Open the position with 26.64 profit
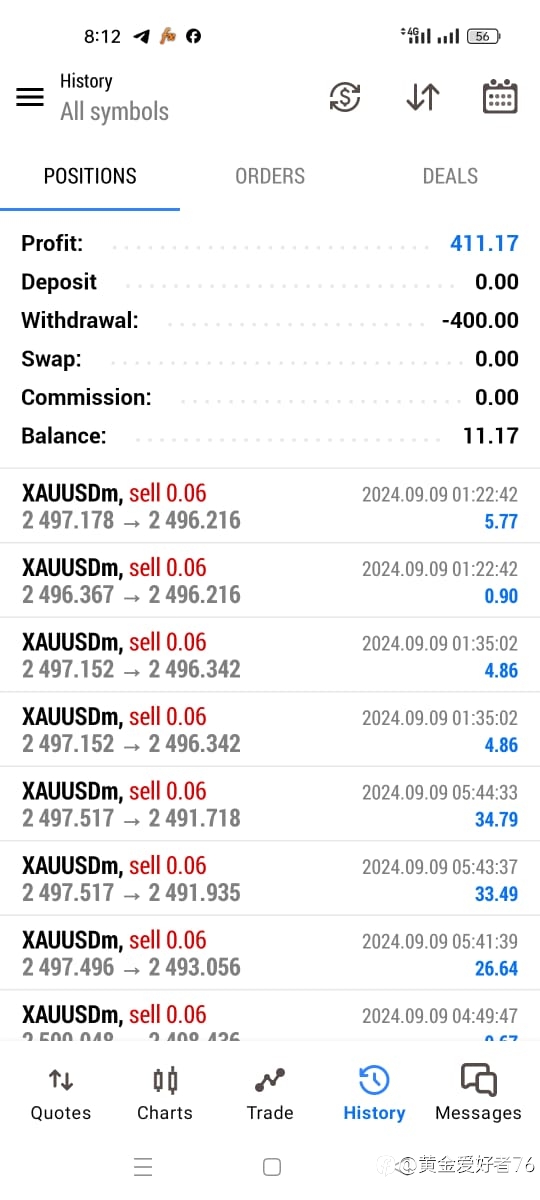This screenshot has height=1200, width=540. tap(270, 953)
